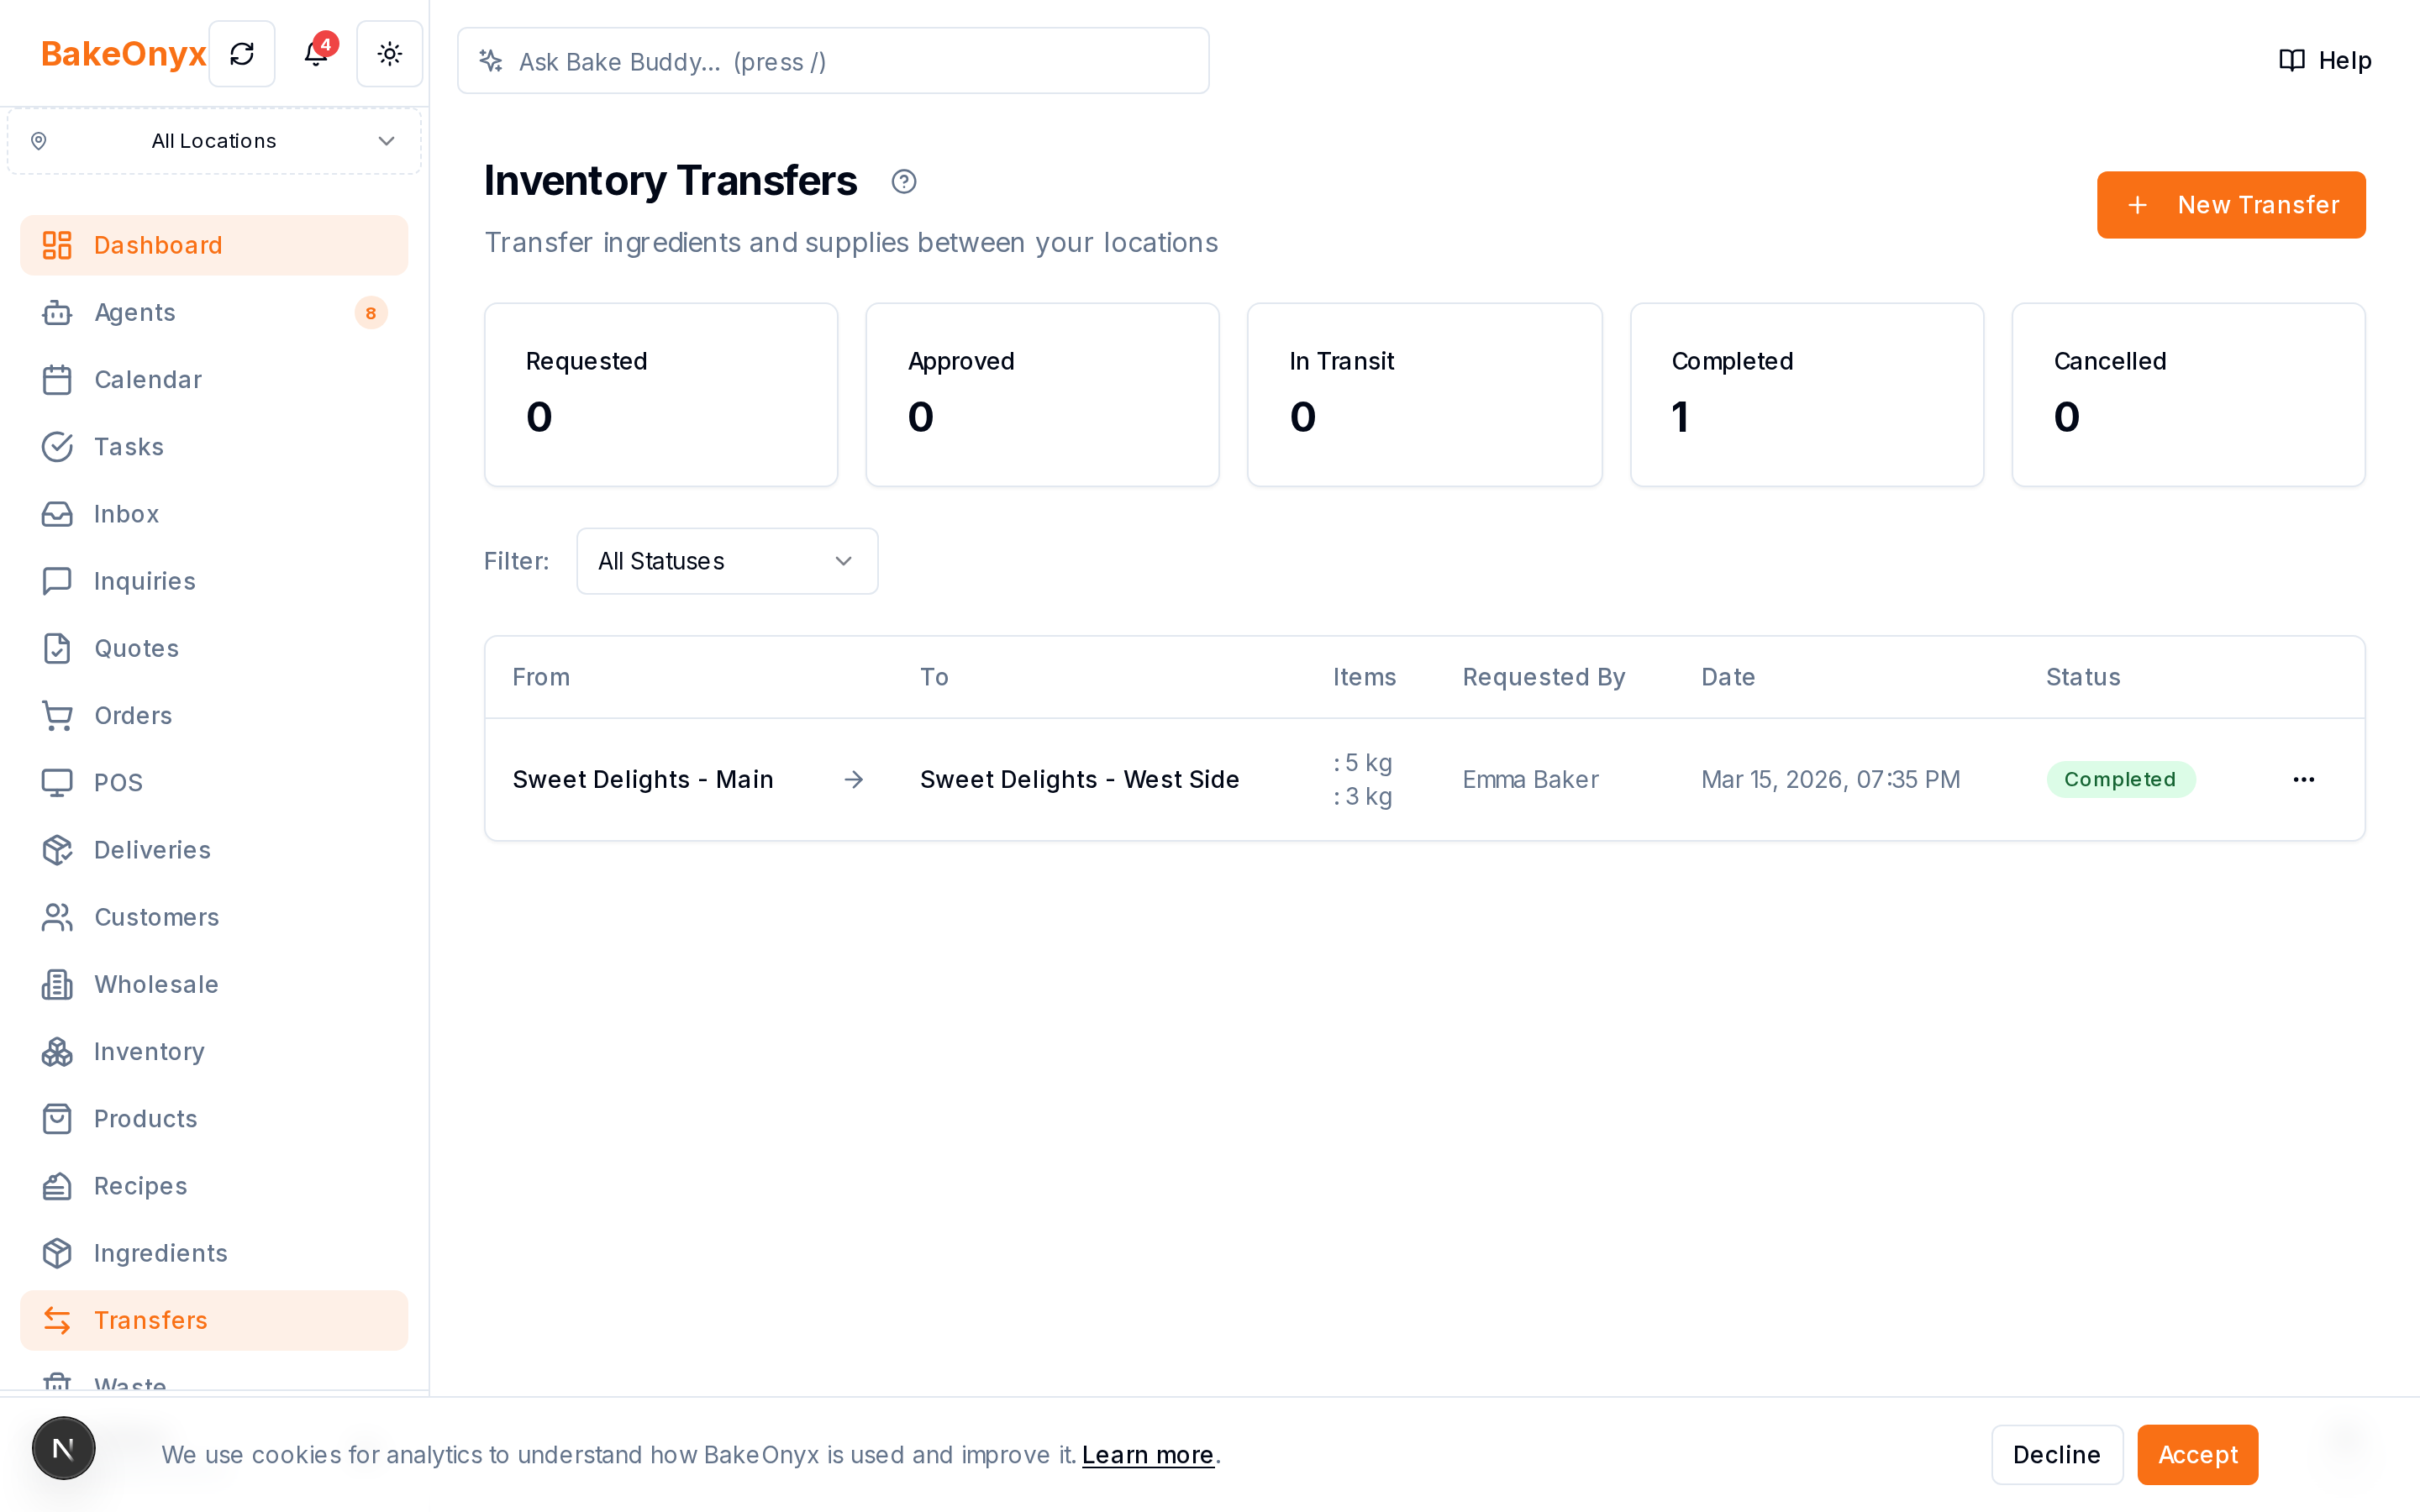Screen dimensions: 2420x1512
Task: Click the refresh sync icon button
Action: (x=242, y=54)
